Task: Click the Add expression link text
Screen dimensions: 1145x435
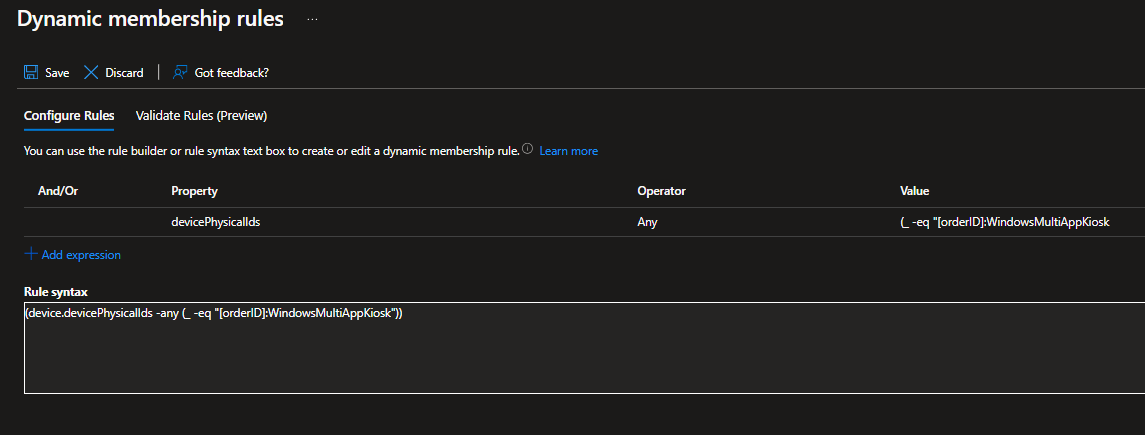Action: 81,255
